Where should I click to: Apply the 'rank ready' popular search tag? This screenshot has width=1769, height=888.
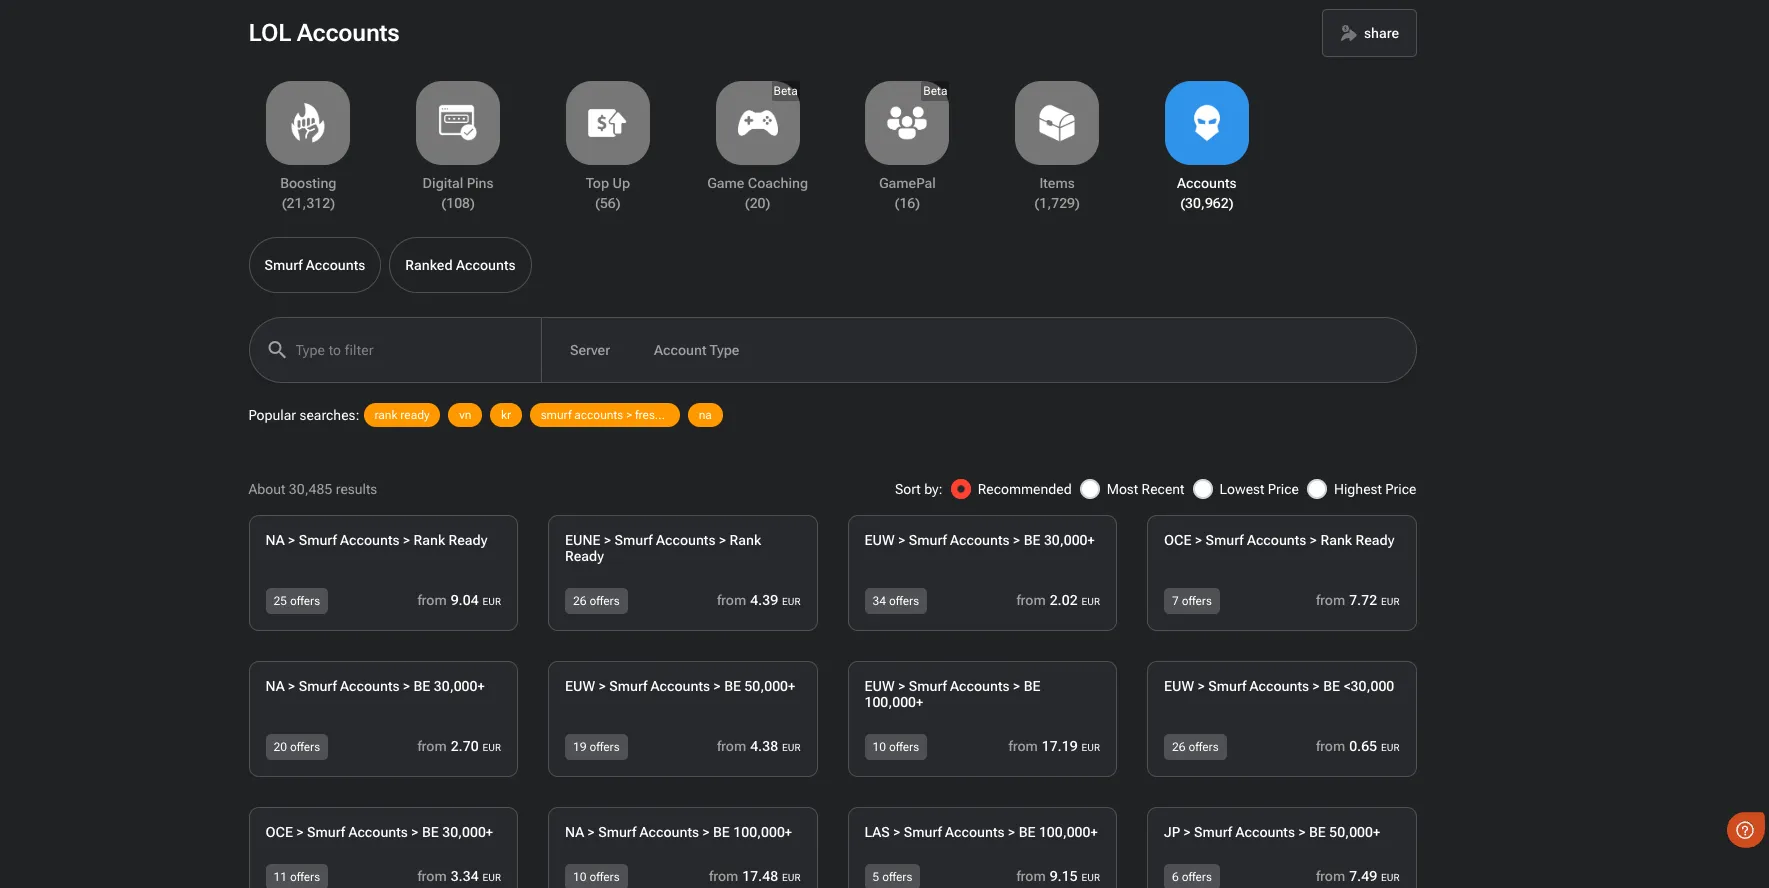[402, 415]
